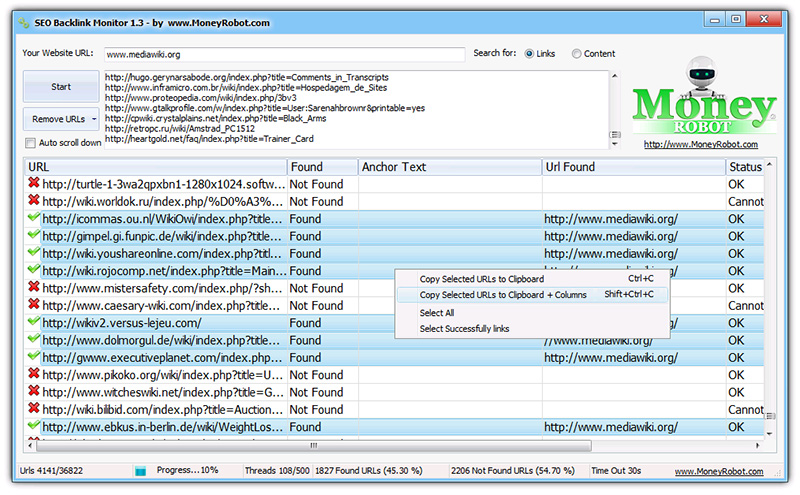The image size is (800, 495).
Task: Click the results table vertical scroll down arrow
Action: [769, 434]
